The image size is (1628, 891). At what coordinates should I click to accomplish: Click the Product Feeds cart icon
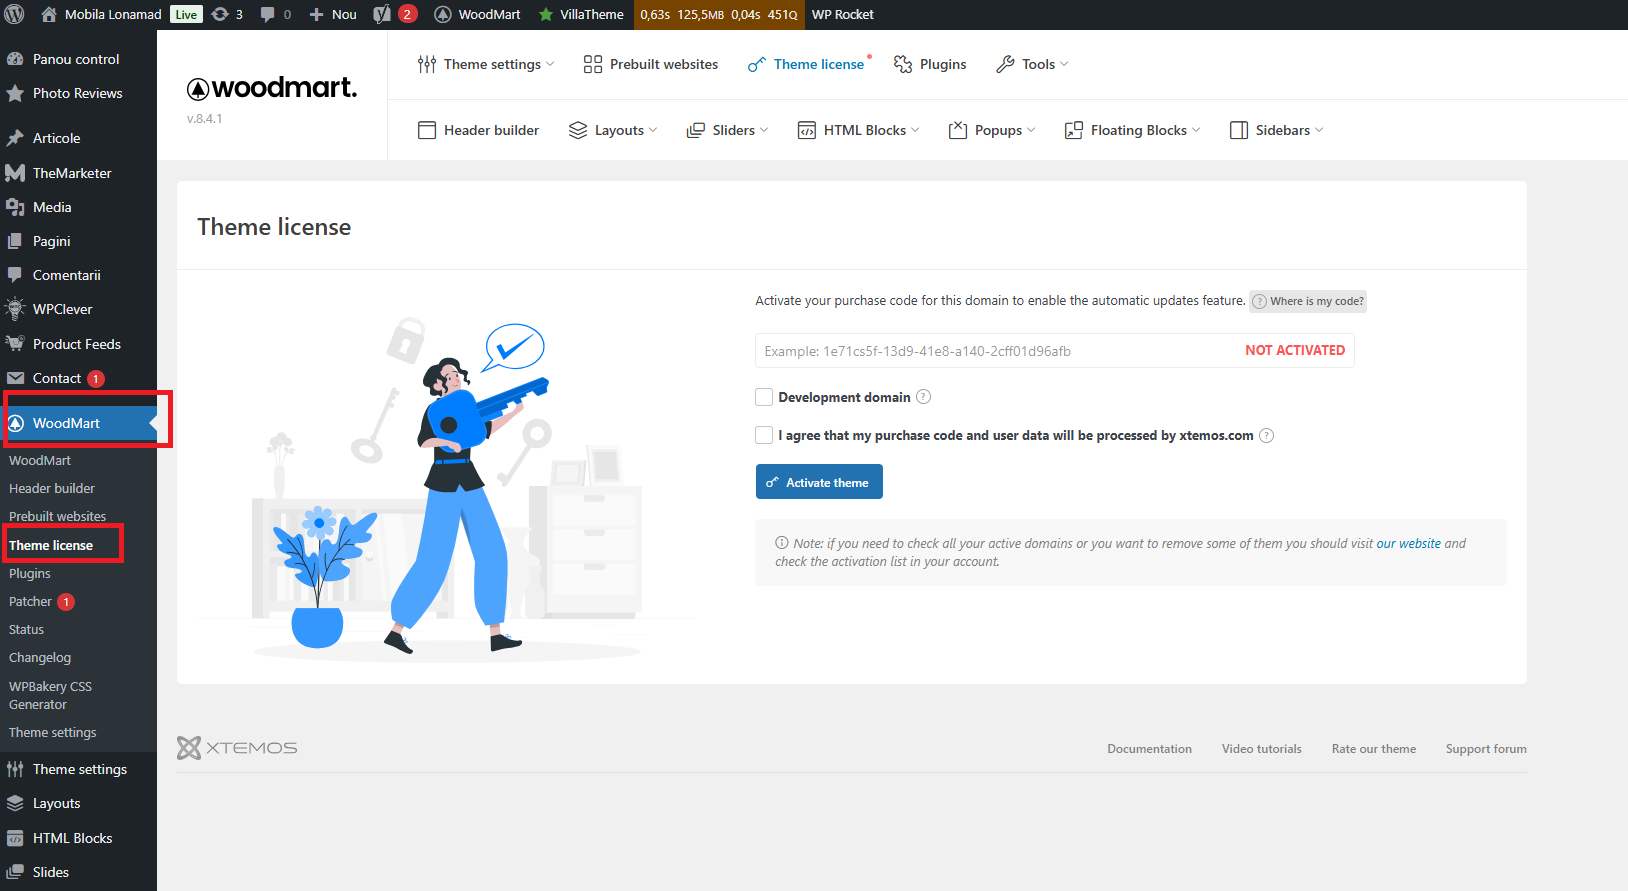tap(15, 344)
